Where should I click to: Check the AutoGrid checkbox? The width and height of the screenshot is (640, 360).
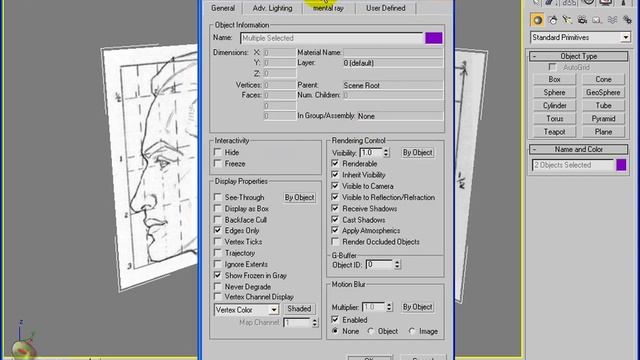pyautogui.click(x=553, y=67)
